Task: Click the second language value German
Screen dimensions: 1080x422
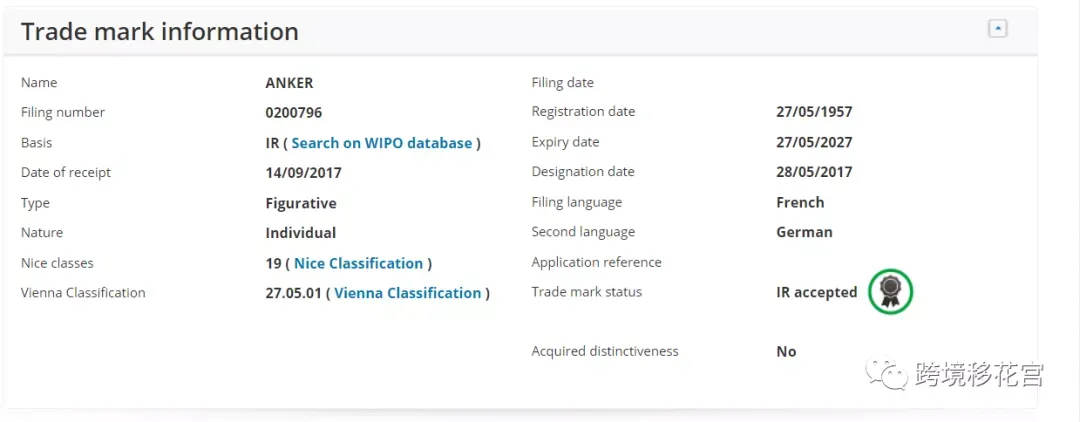Action: click(x=804, y=232)
